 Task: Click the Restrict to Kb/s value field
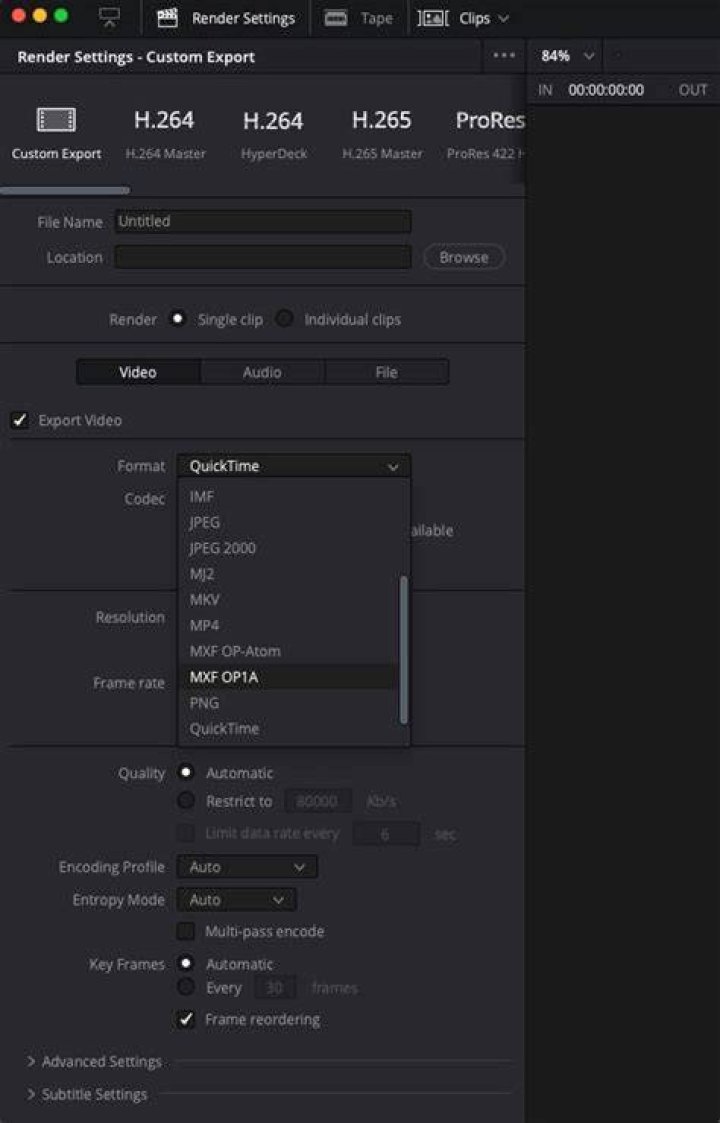[x=318, y=801]
